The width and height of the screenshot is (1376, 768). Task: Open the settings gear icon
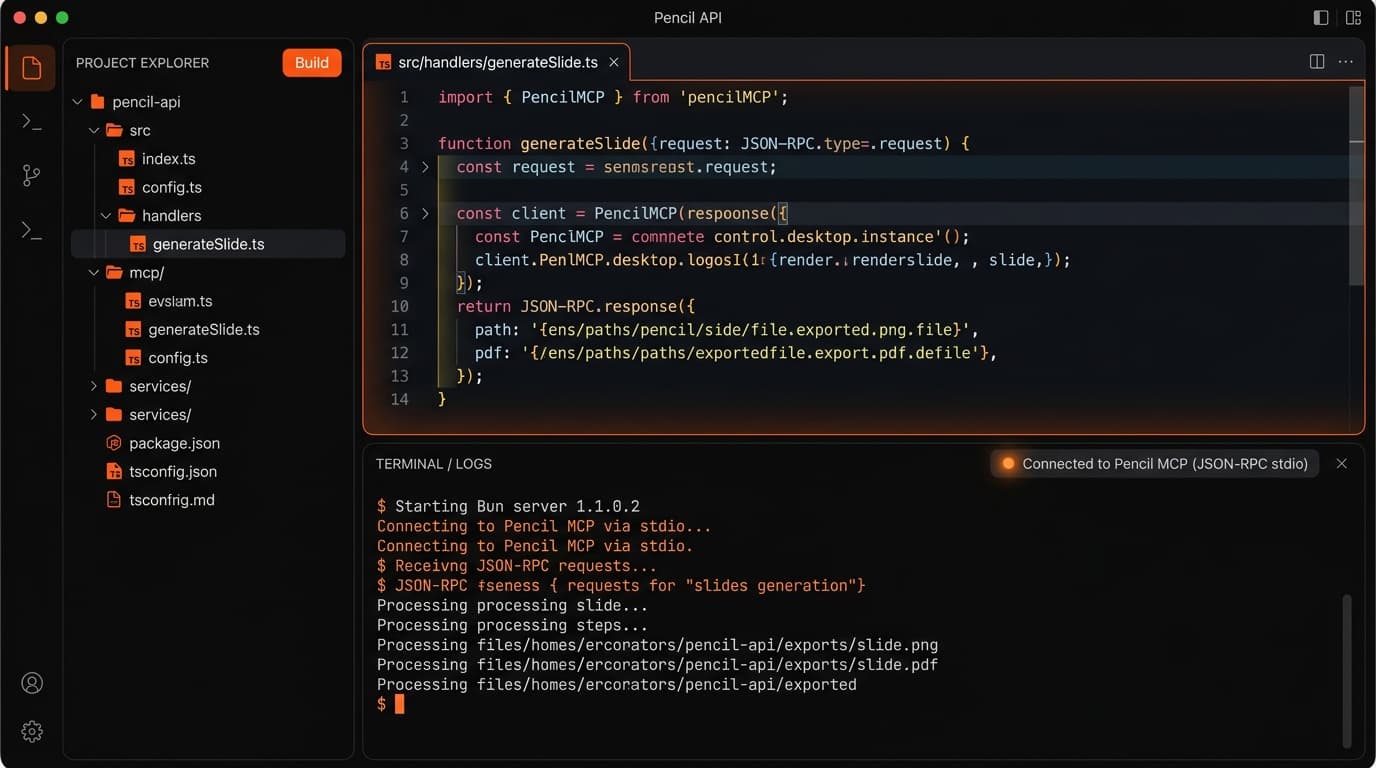click(31, 731)
